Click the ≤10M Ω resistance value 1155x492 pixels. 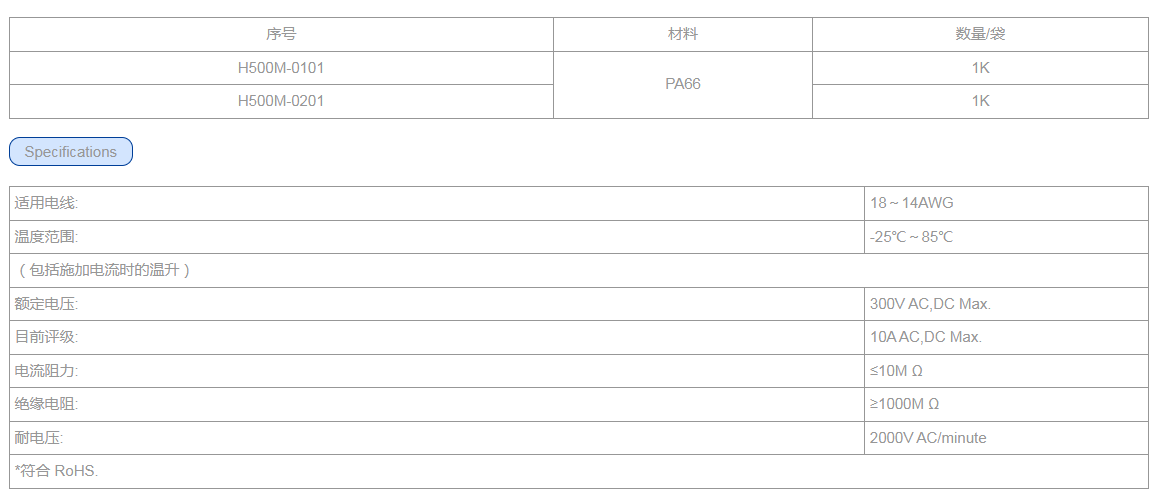tap(896, 371)
